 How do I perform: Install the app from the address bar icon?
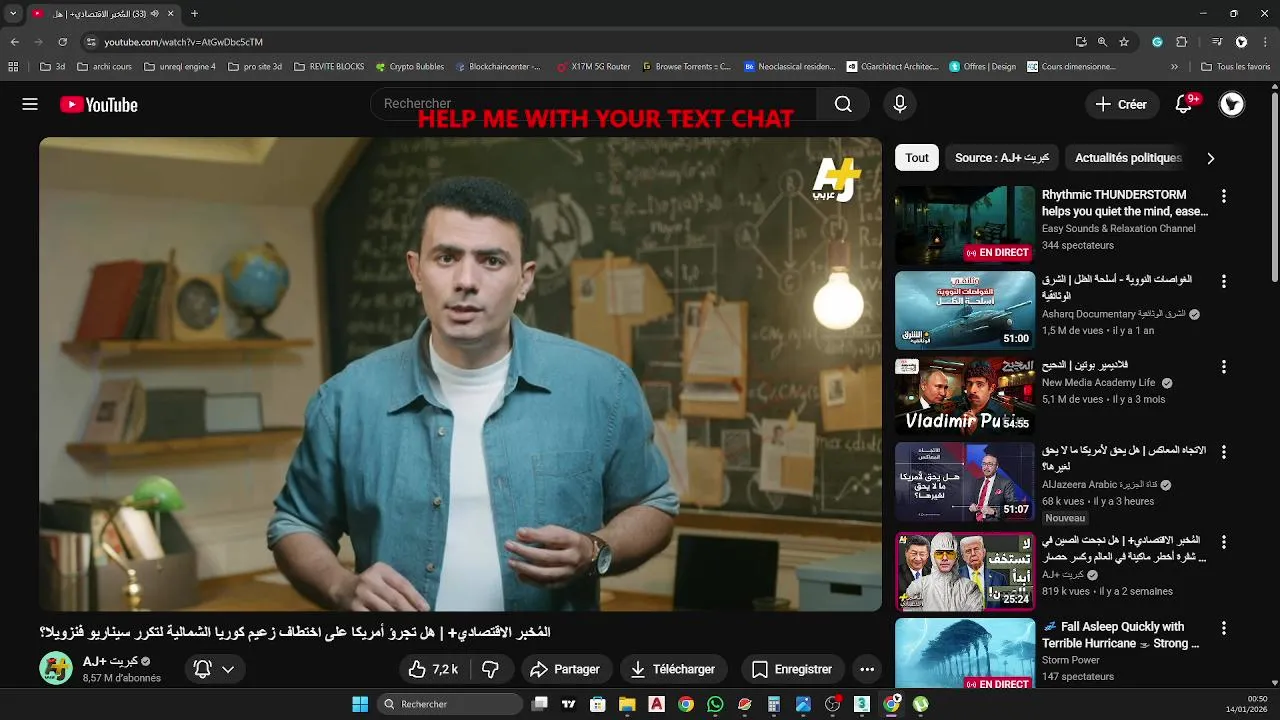1081,42
